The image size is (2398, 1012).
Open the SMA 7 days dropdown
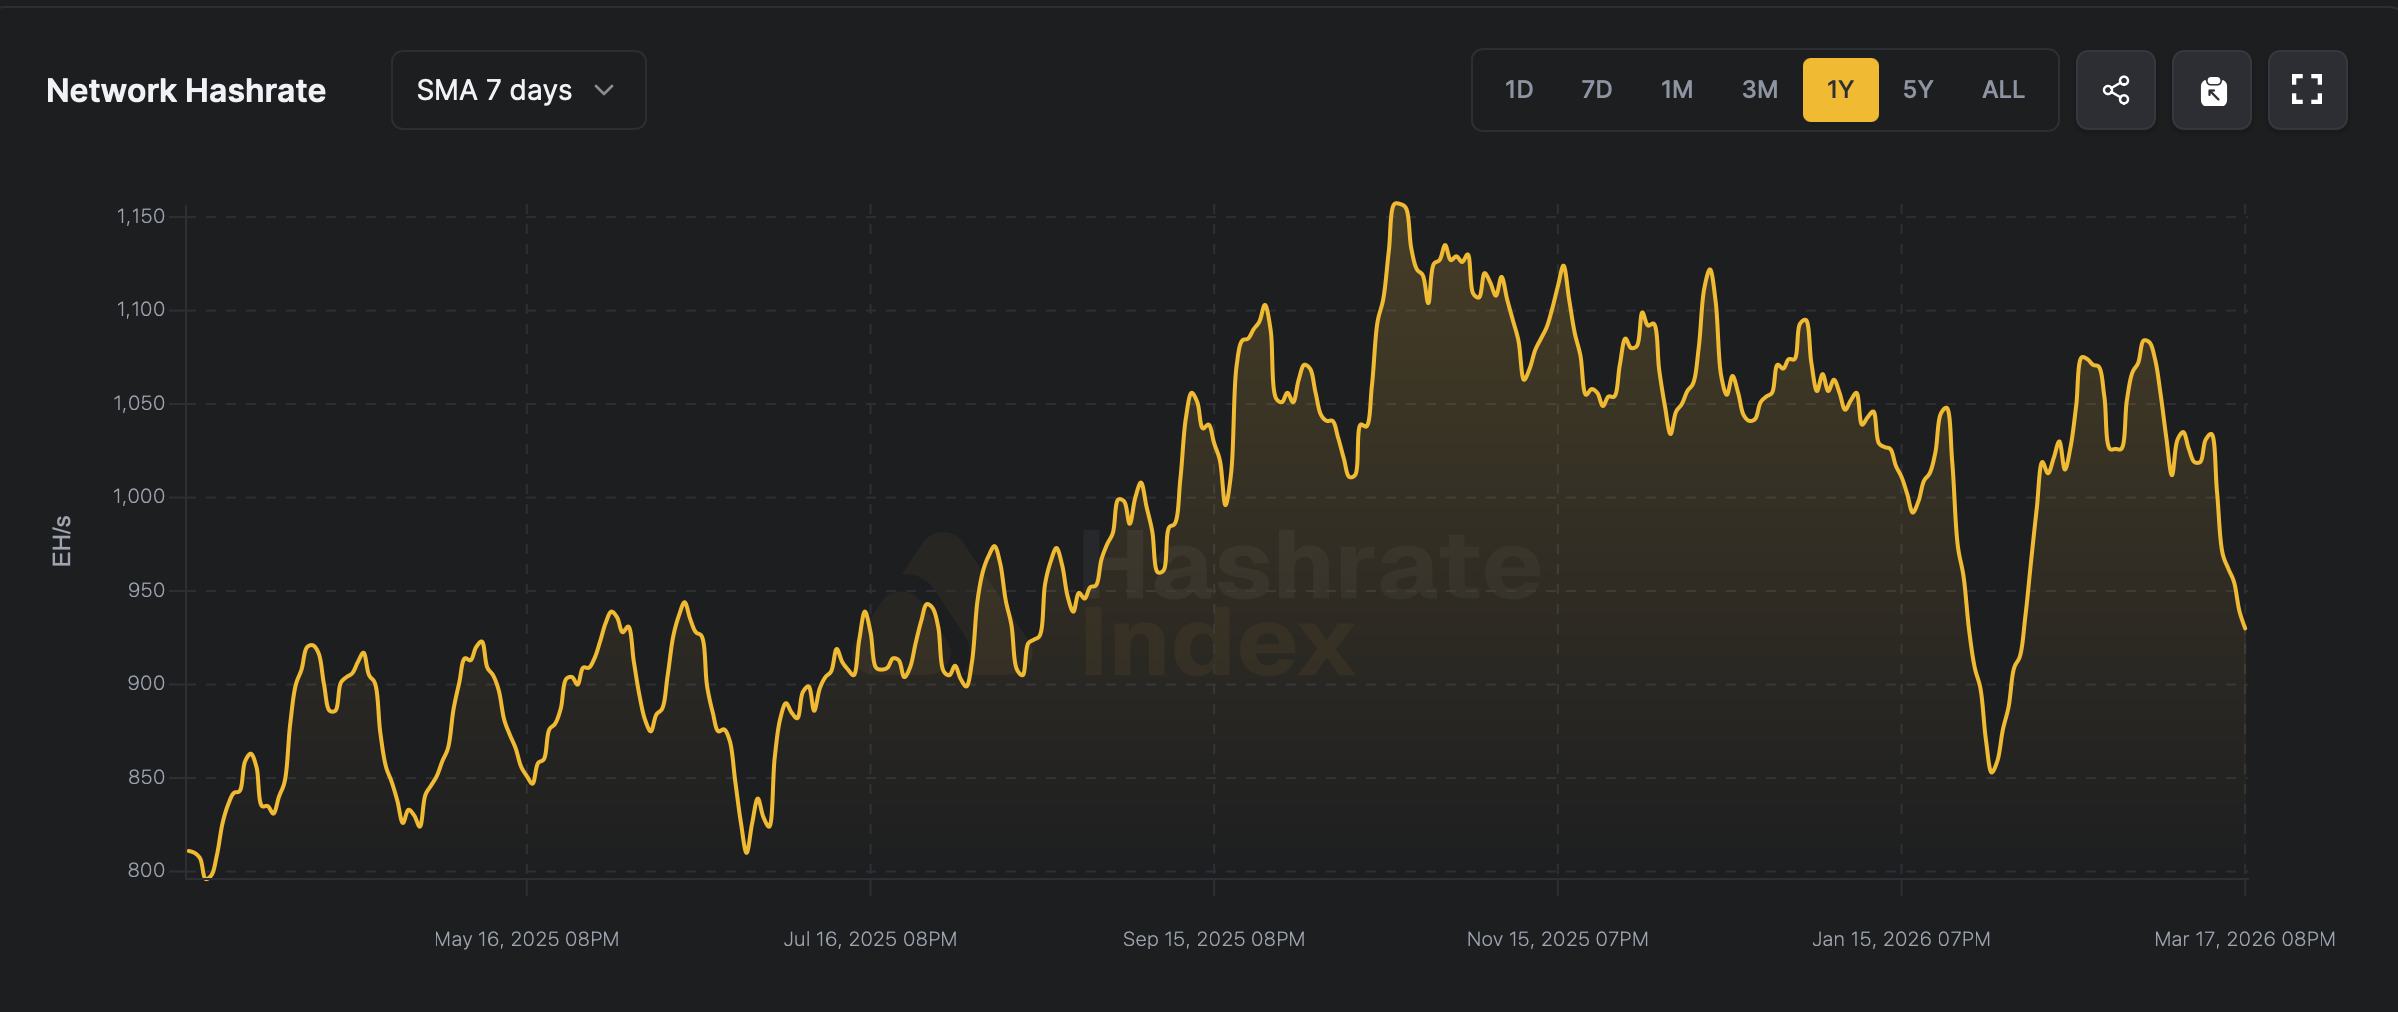(x=518, y=90)
